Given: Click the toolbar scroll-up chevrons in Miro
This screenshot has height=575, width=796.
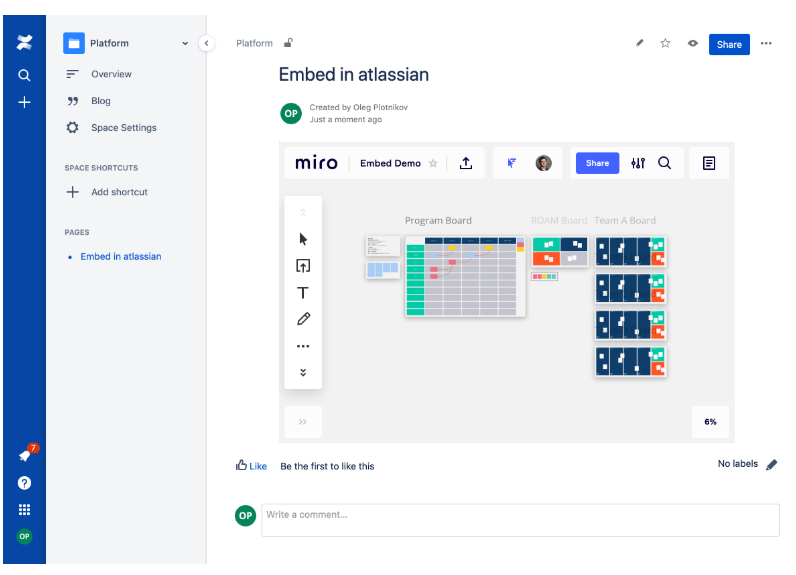Looking at the screenshot, I should point(303,213).
